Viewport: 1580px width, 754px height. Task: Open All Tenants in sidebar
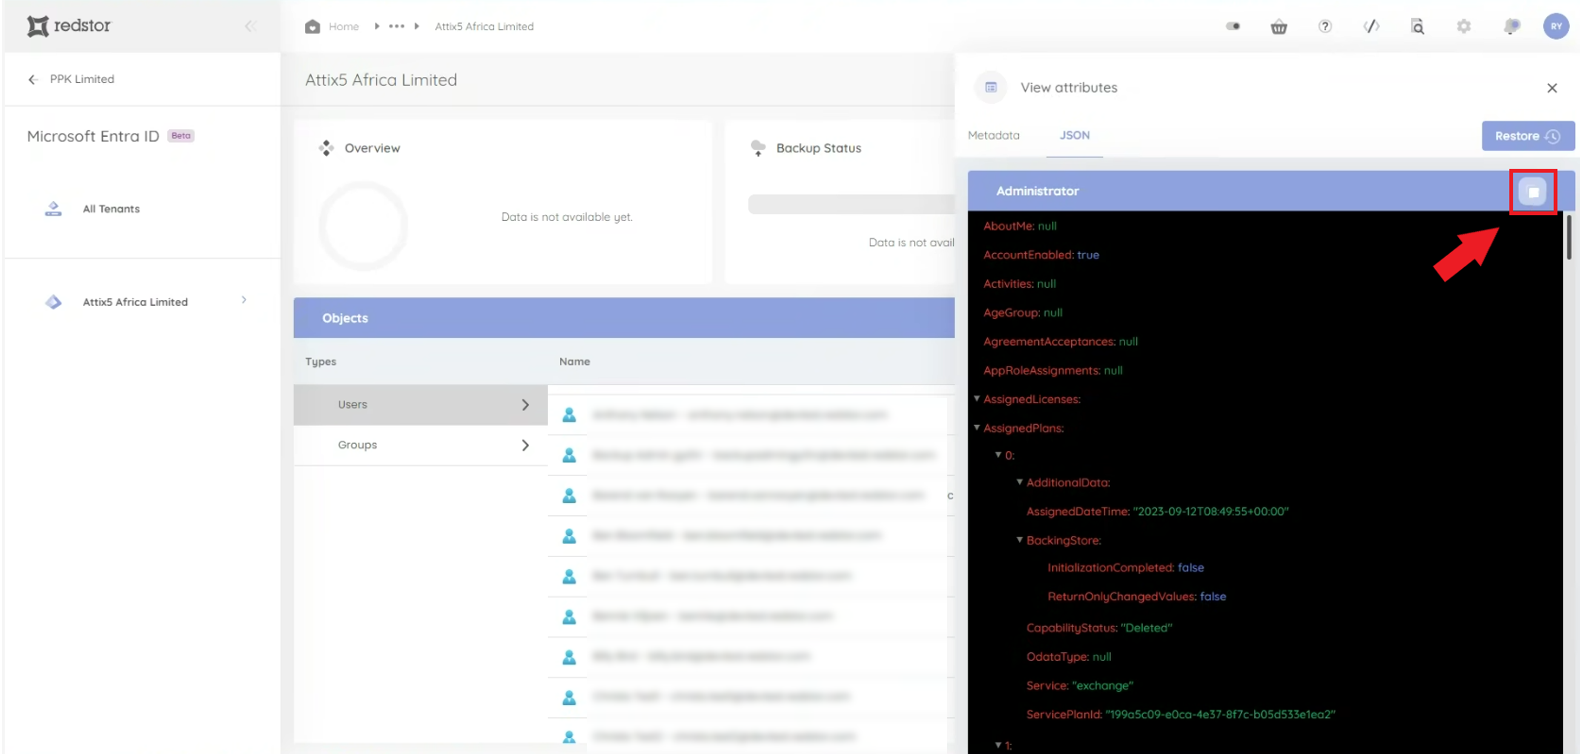[x=111, y=209]
